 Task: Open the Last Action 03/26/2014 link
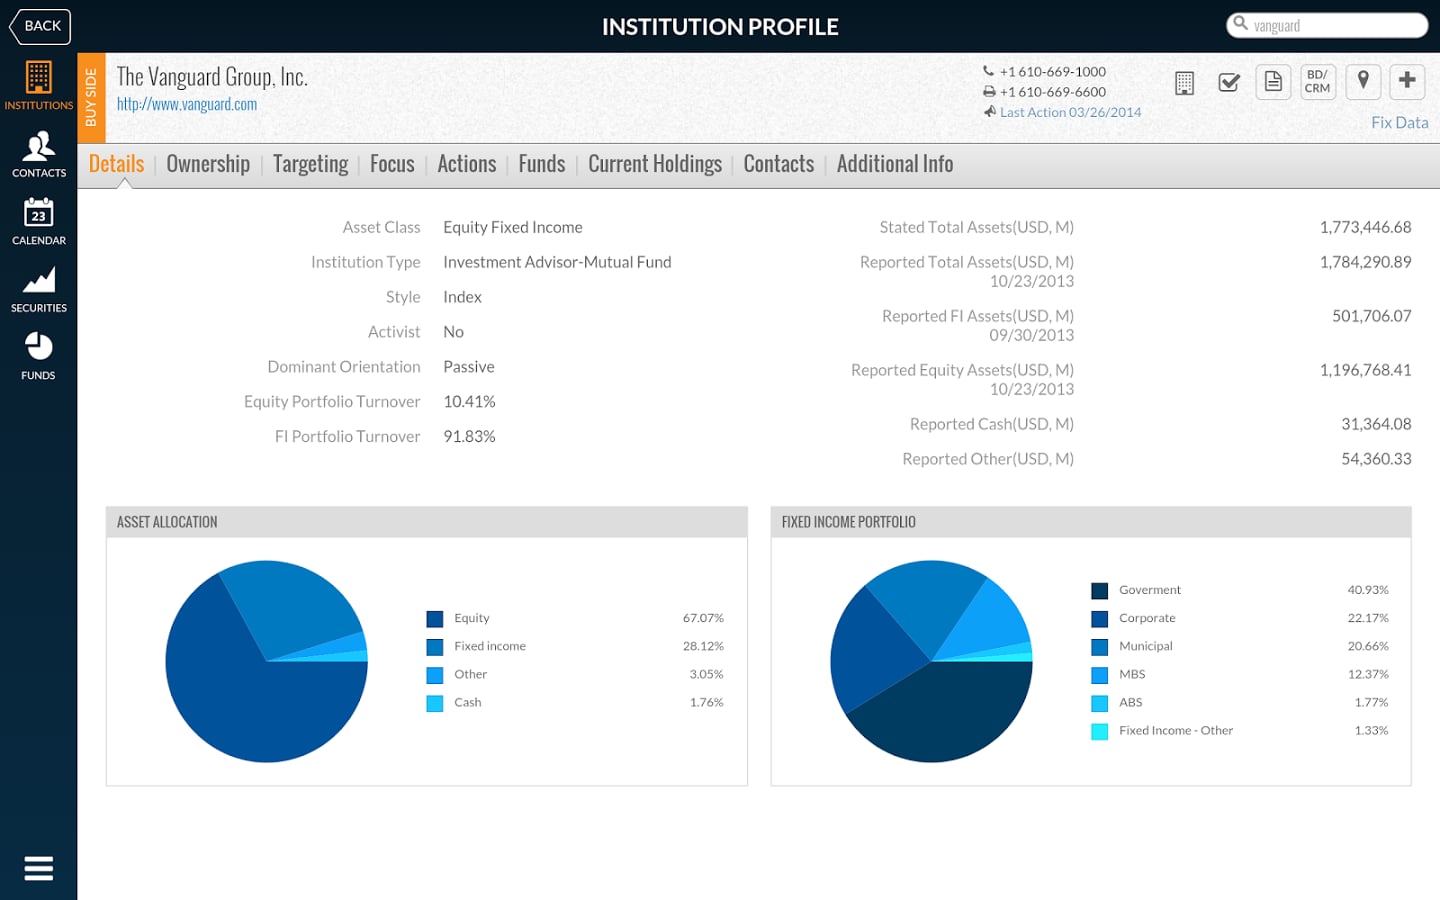pyautogui.click(x=1070, y=112)
